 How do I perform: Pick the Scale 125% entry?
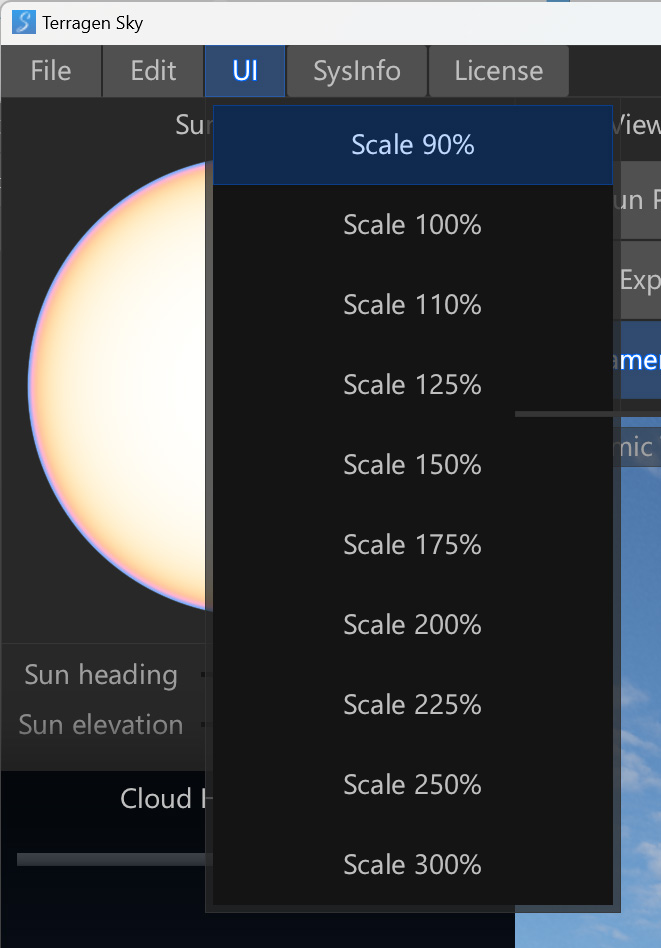coord(412,385)
